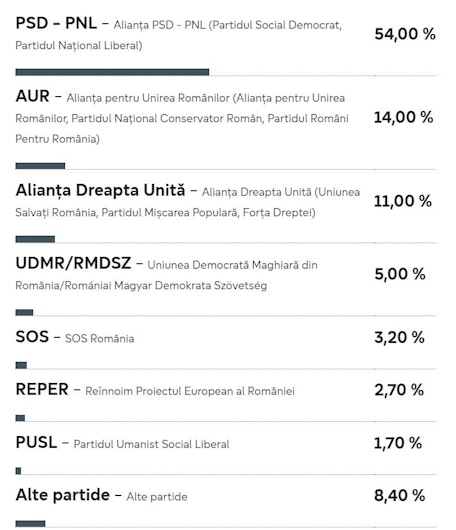Click the SOS 3,20 % percentage

tap(400, 337)
